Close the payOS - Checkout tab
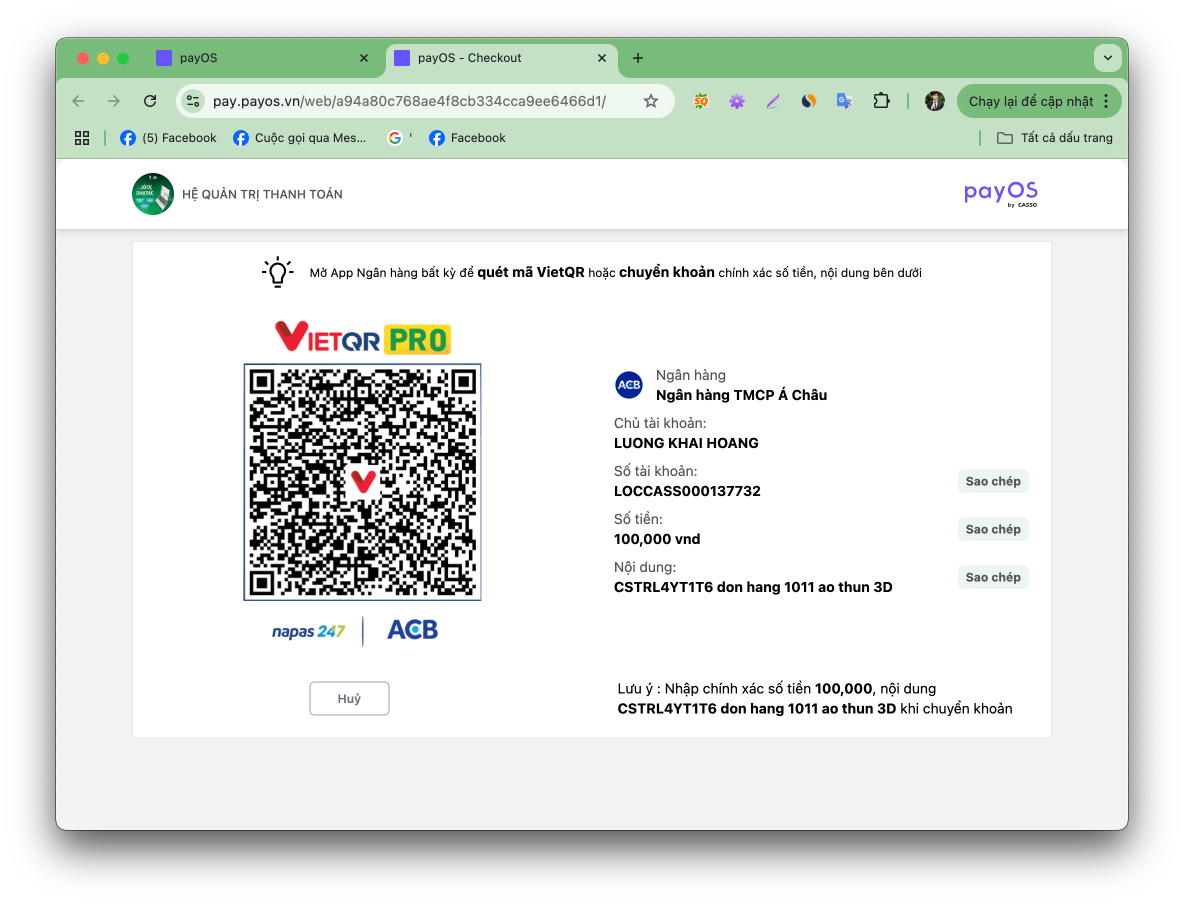1184x904 pixels. [x=602, y=58]
